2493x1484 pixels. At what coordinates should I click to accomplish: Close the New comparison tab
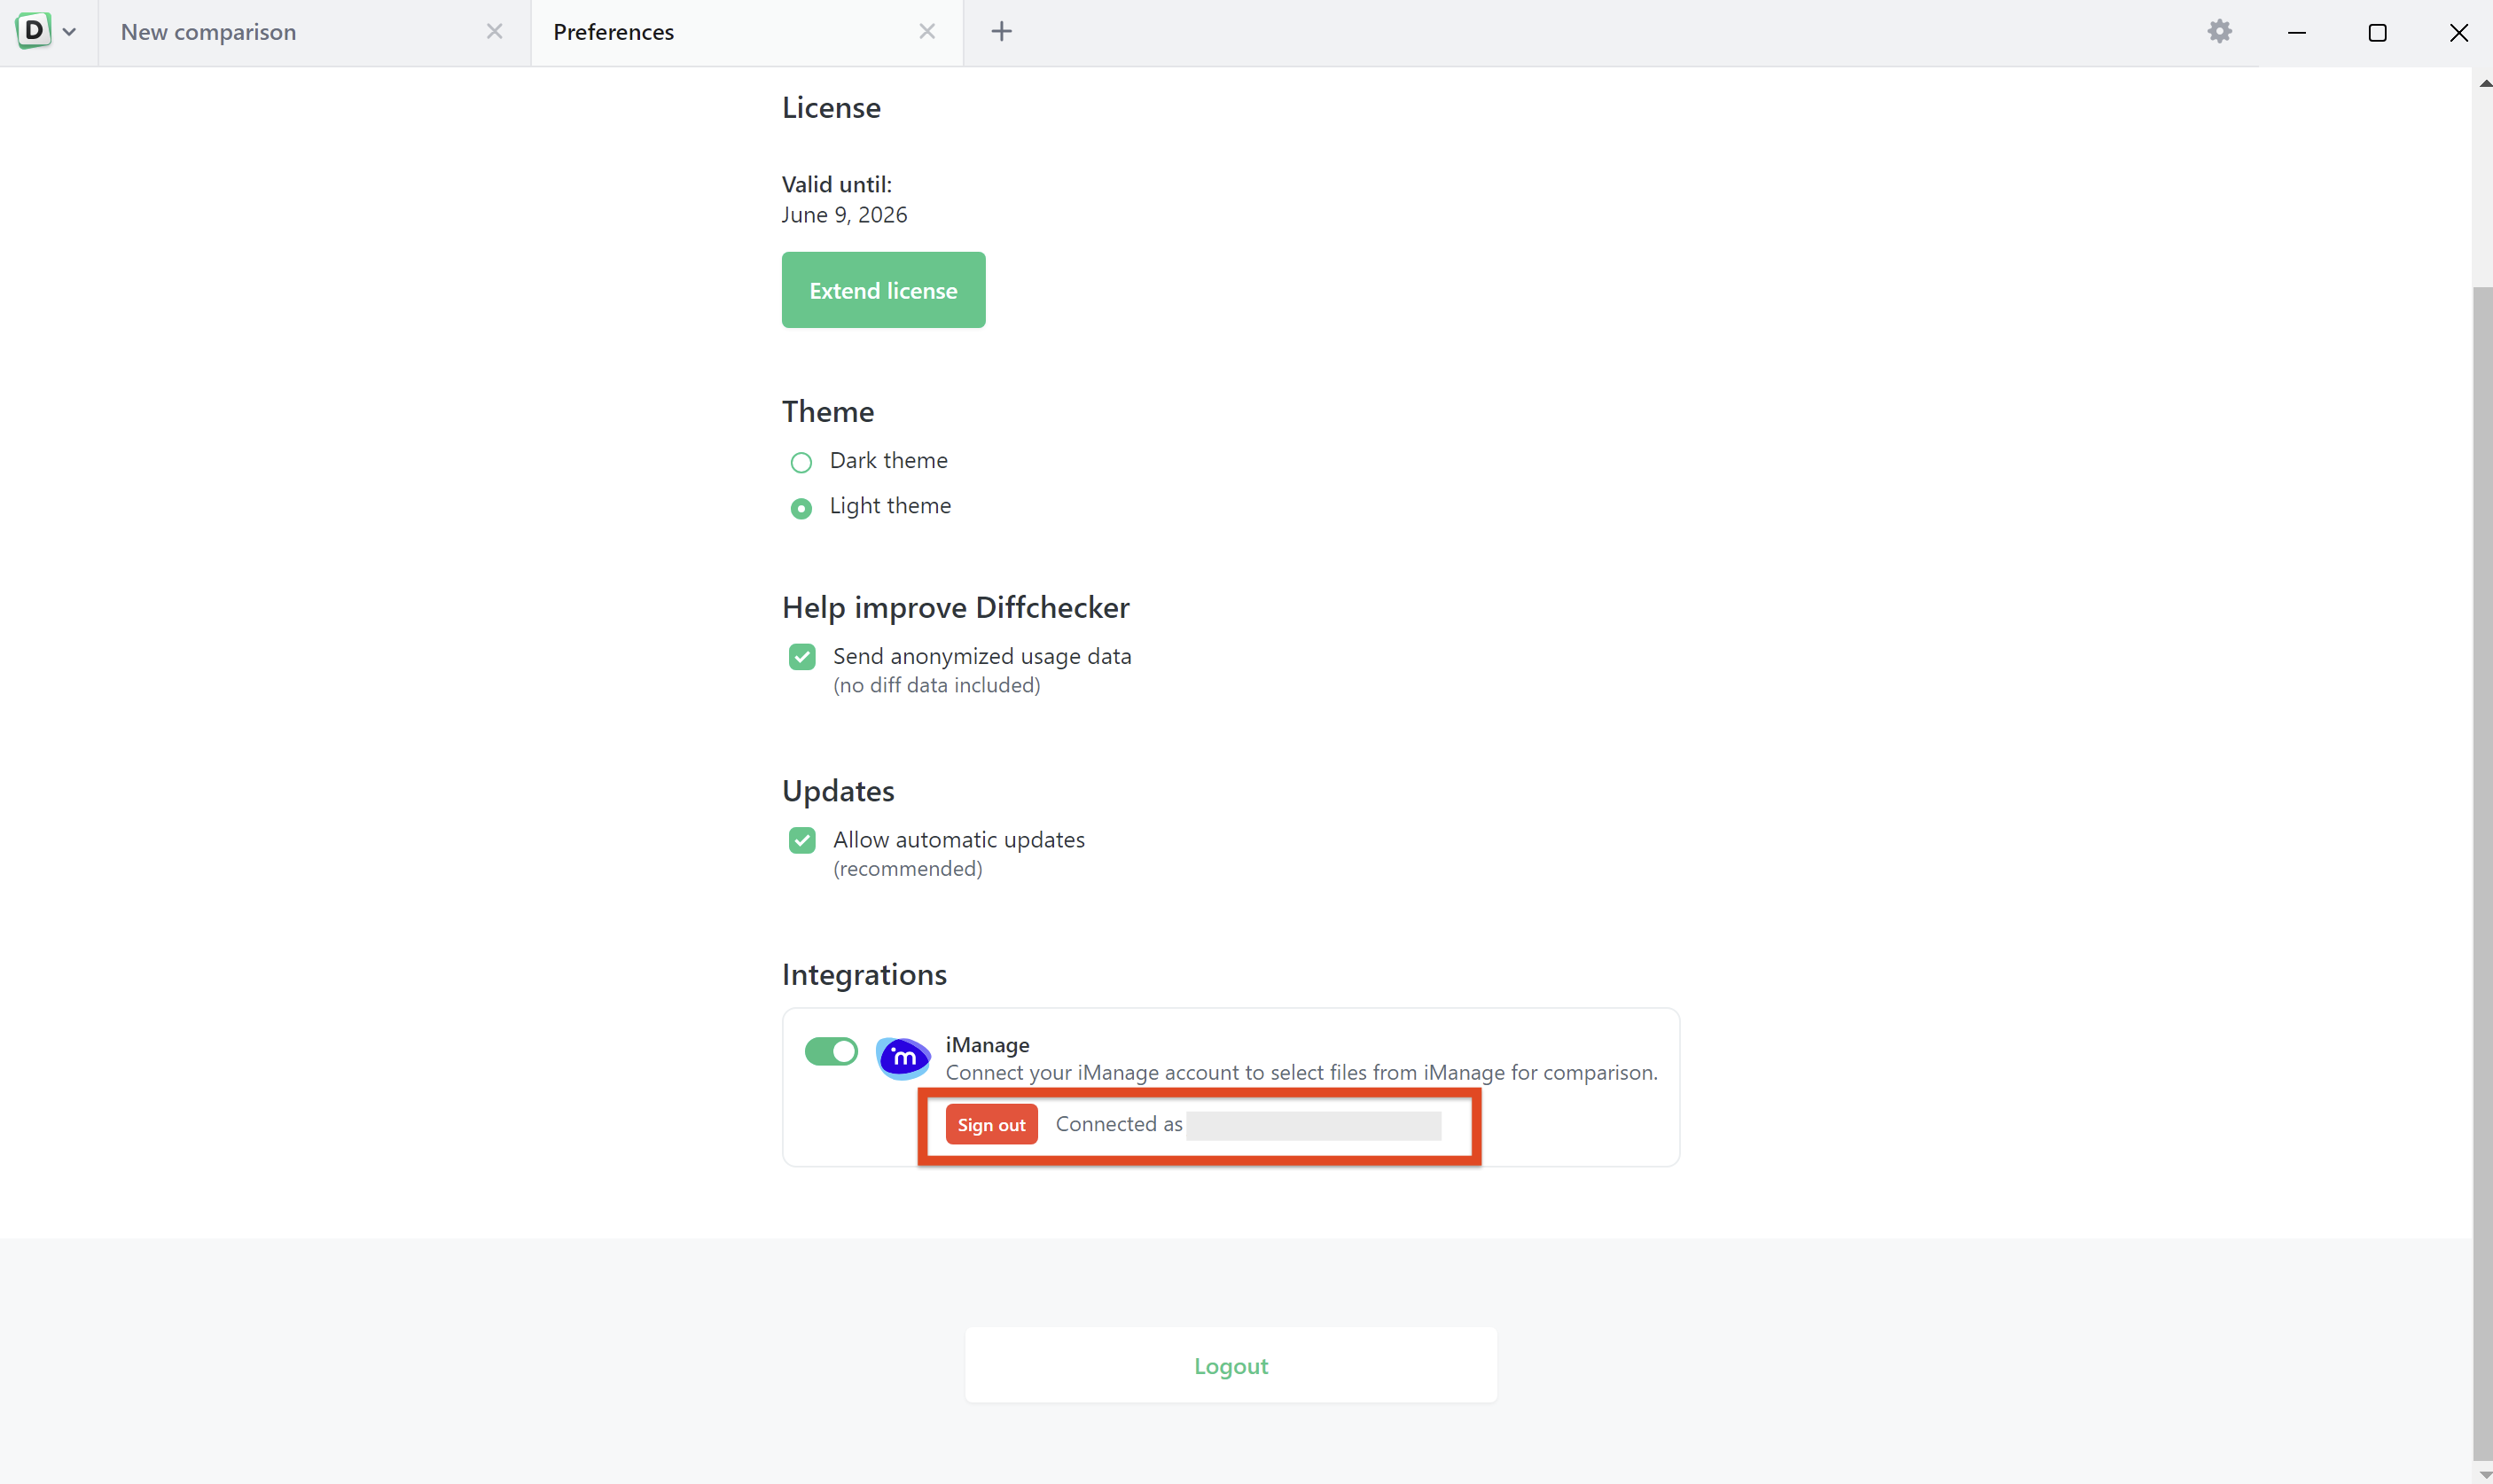pos(495,31)
